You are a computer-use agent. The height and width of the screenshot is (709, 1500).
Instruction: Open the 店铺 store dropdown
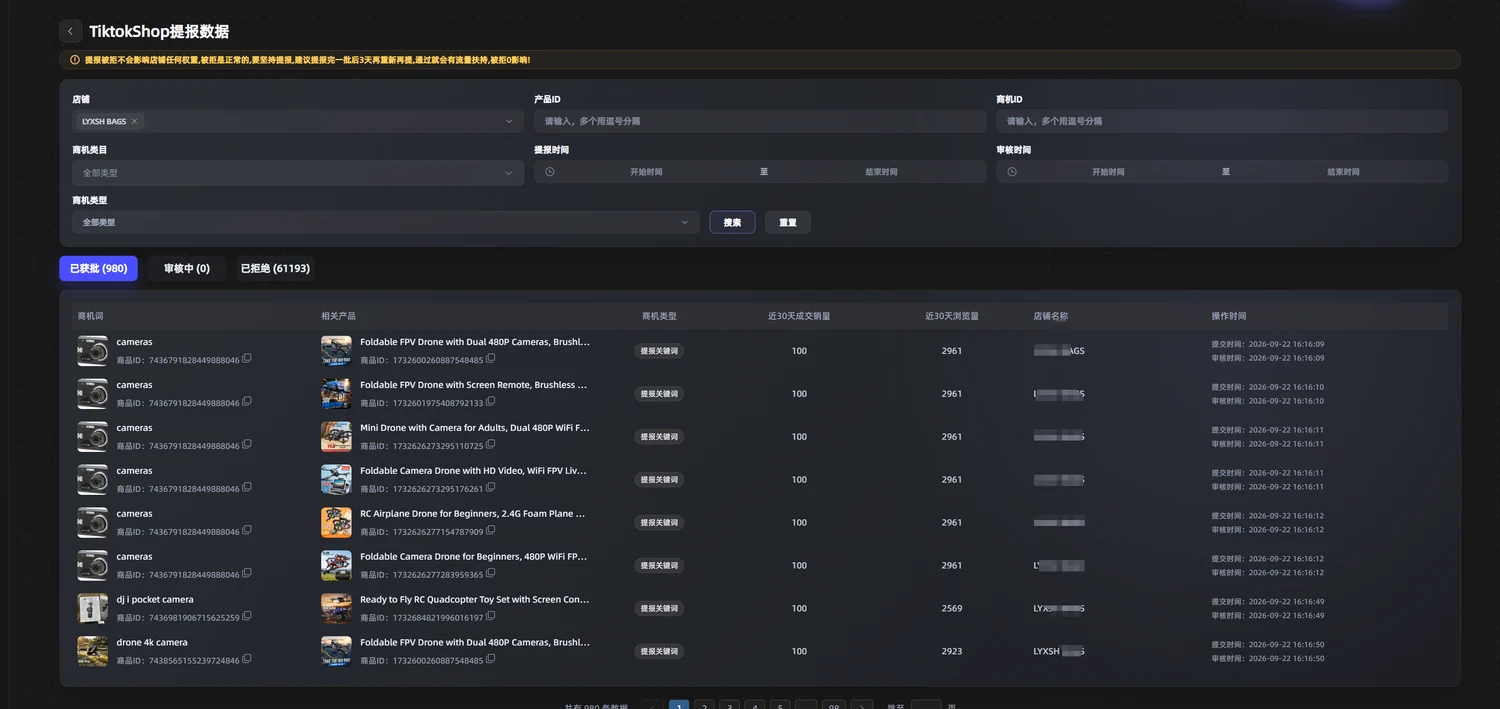click(298, 121)
